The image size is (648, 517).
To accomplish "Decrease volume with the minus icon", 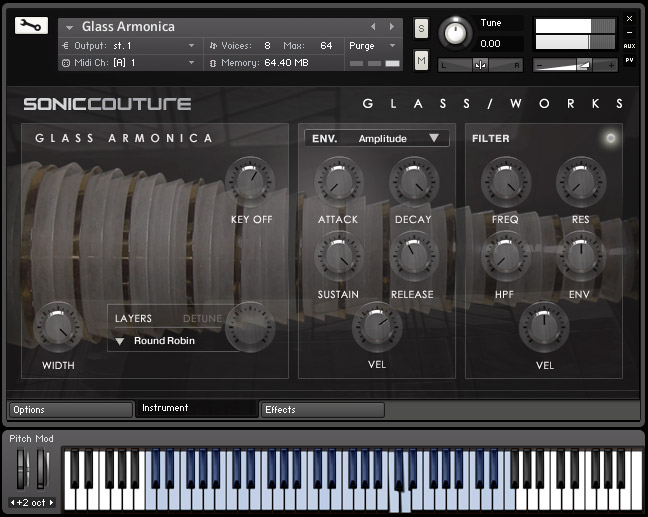I will [539, 65].
